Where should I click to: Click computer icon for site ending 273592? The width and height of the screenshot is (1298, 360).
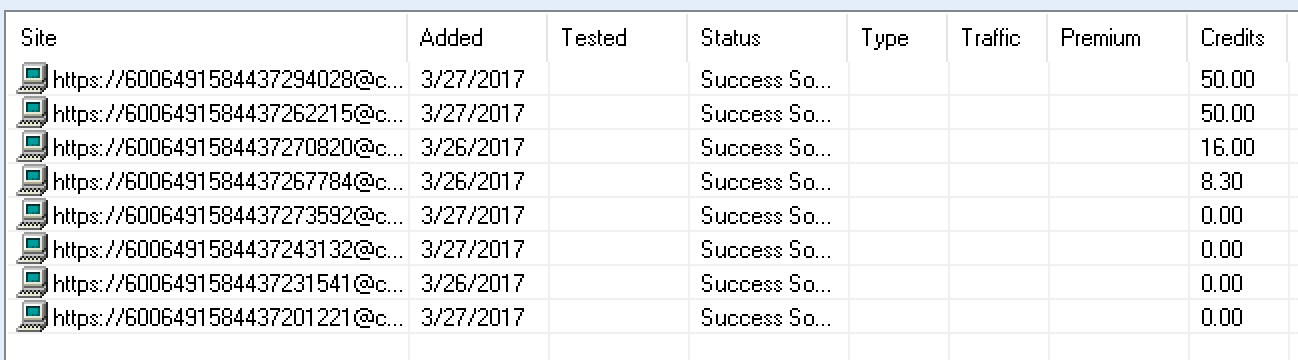click(x=34, y=215)
